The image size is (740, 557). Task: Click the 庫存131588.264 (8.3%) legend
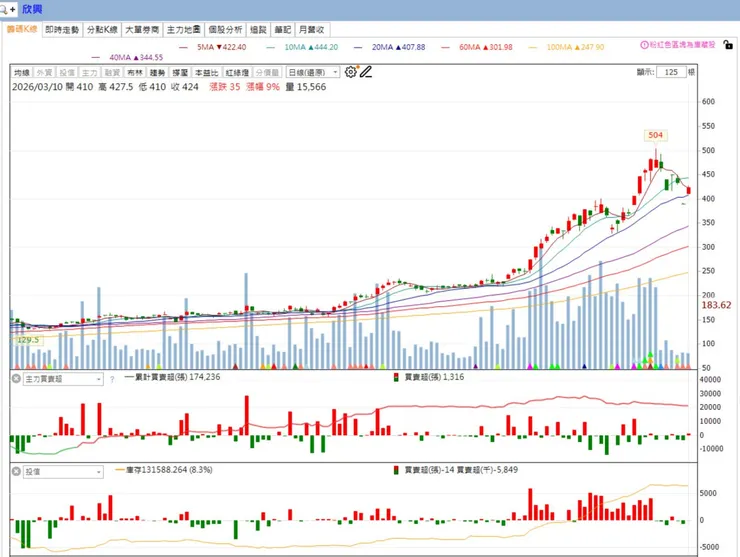coord(164,470)
